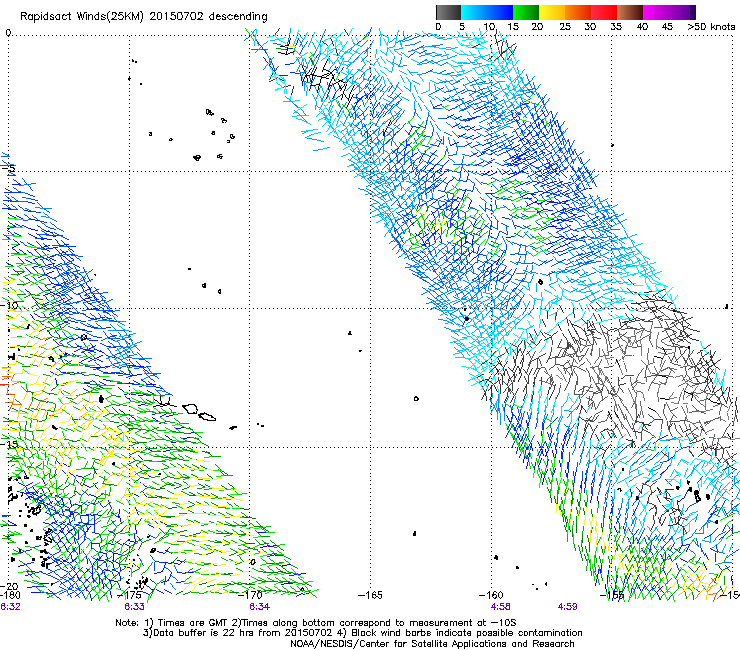Screen dimensions: 740x650
Task: Click the legend's 45 knots tick label
Action: pyautogui.click(x=667, y=26)
